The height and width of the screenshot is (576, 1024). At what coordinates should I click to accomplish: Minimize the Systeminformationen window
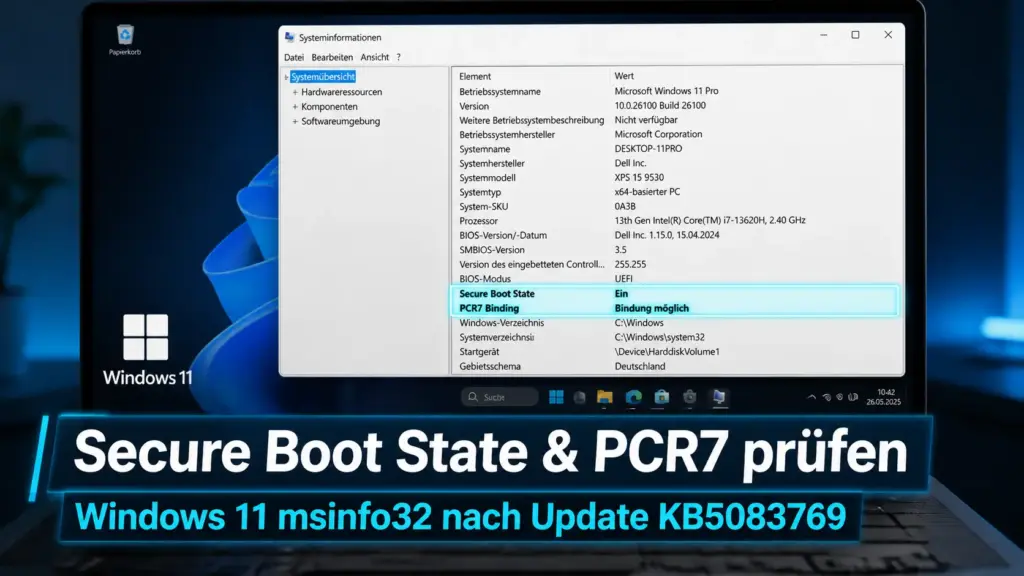[x=824, y=35]
